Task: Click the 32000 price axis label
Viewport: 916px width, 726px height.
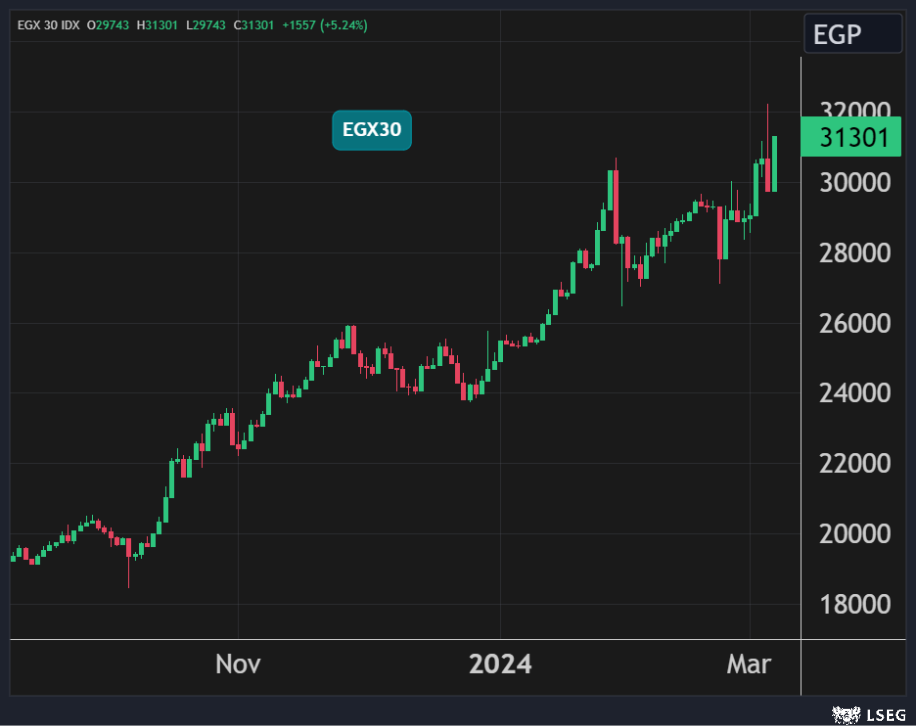Action: (x=855, y=111)
